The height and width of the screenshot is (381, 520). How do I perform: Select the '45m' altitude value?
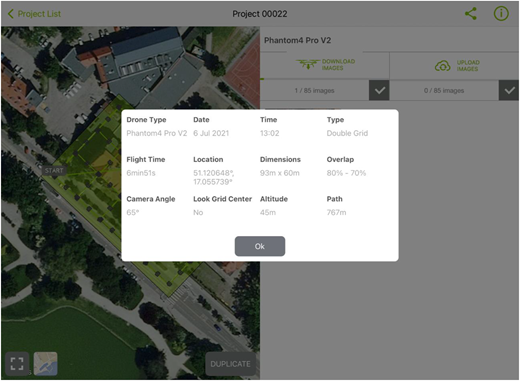point(268,213)
